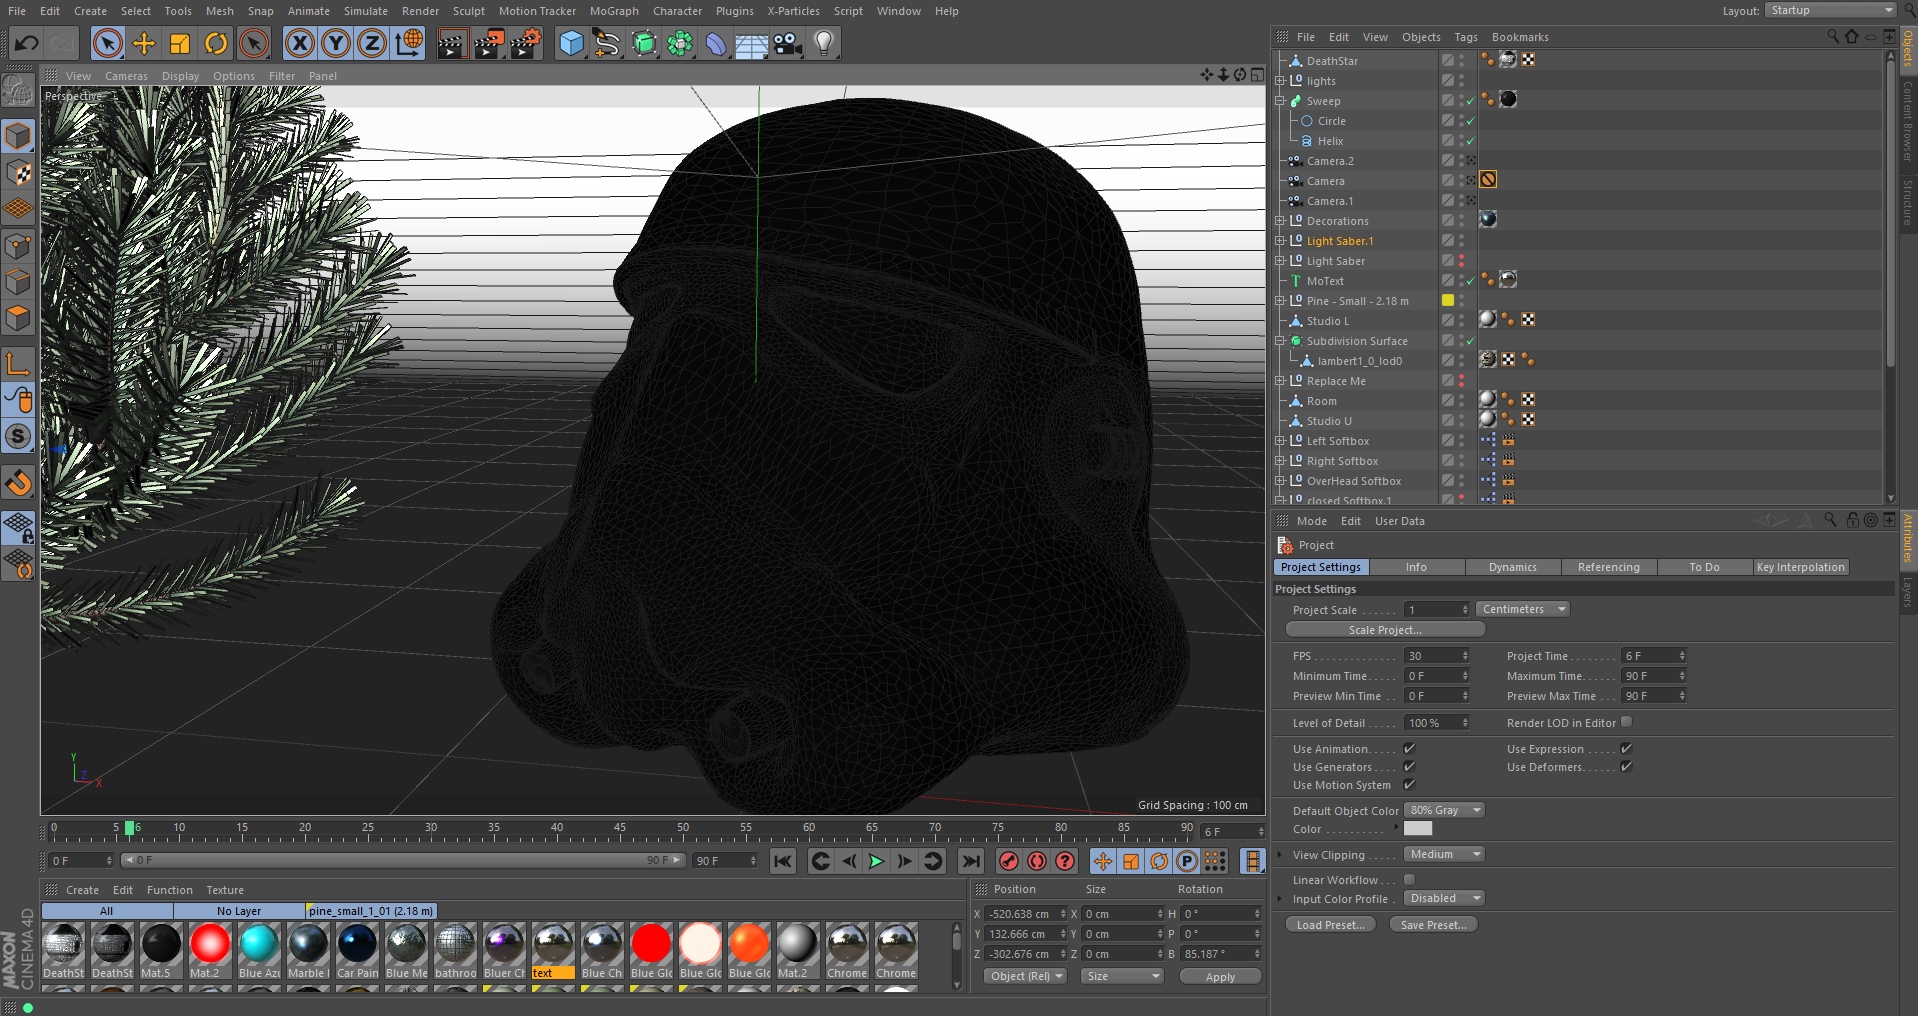Click the Save Preset... button
This screenshot has width=1918, height=1016.
tap(1433, 925)
